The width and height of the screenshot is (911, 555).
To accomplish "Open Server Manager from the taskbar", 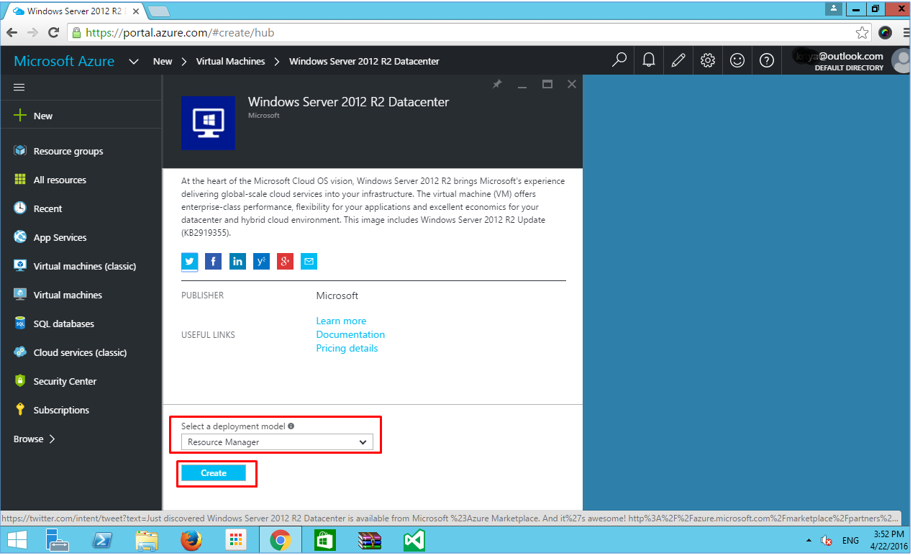I will tap(58, 540).
